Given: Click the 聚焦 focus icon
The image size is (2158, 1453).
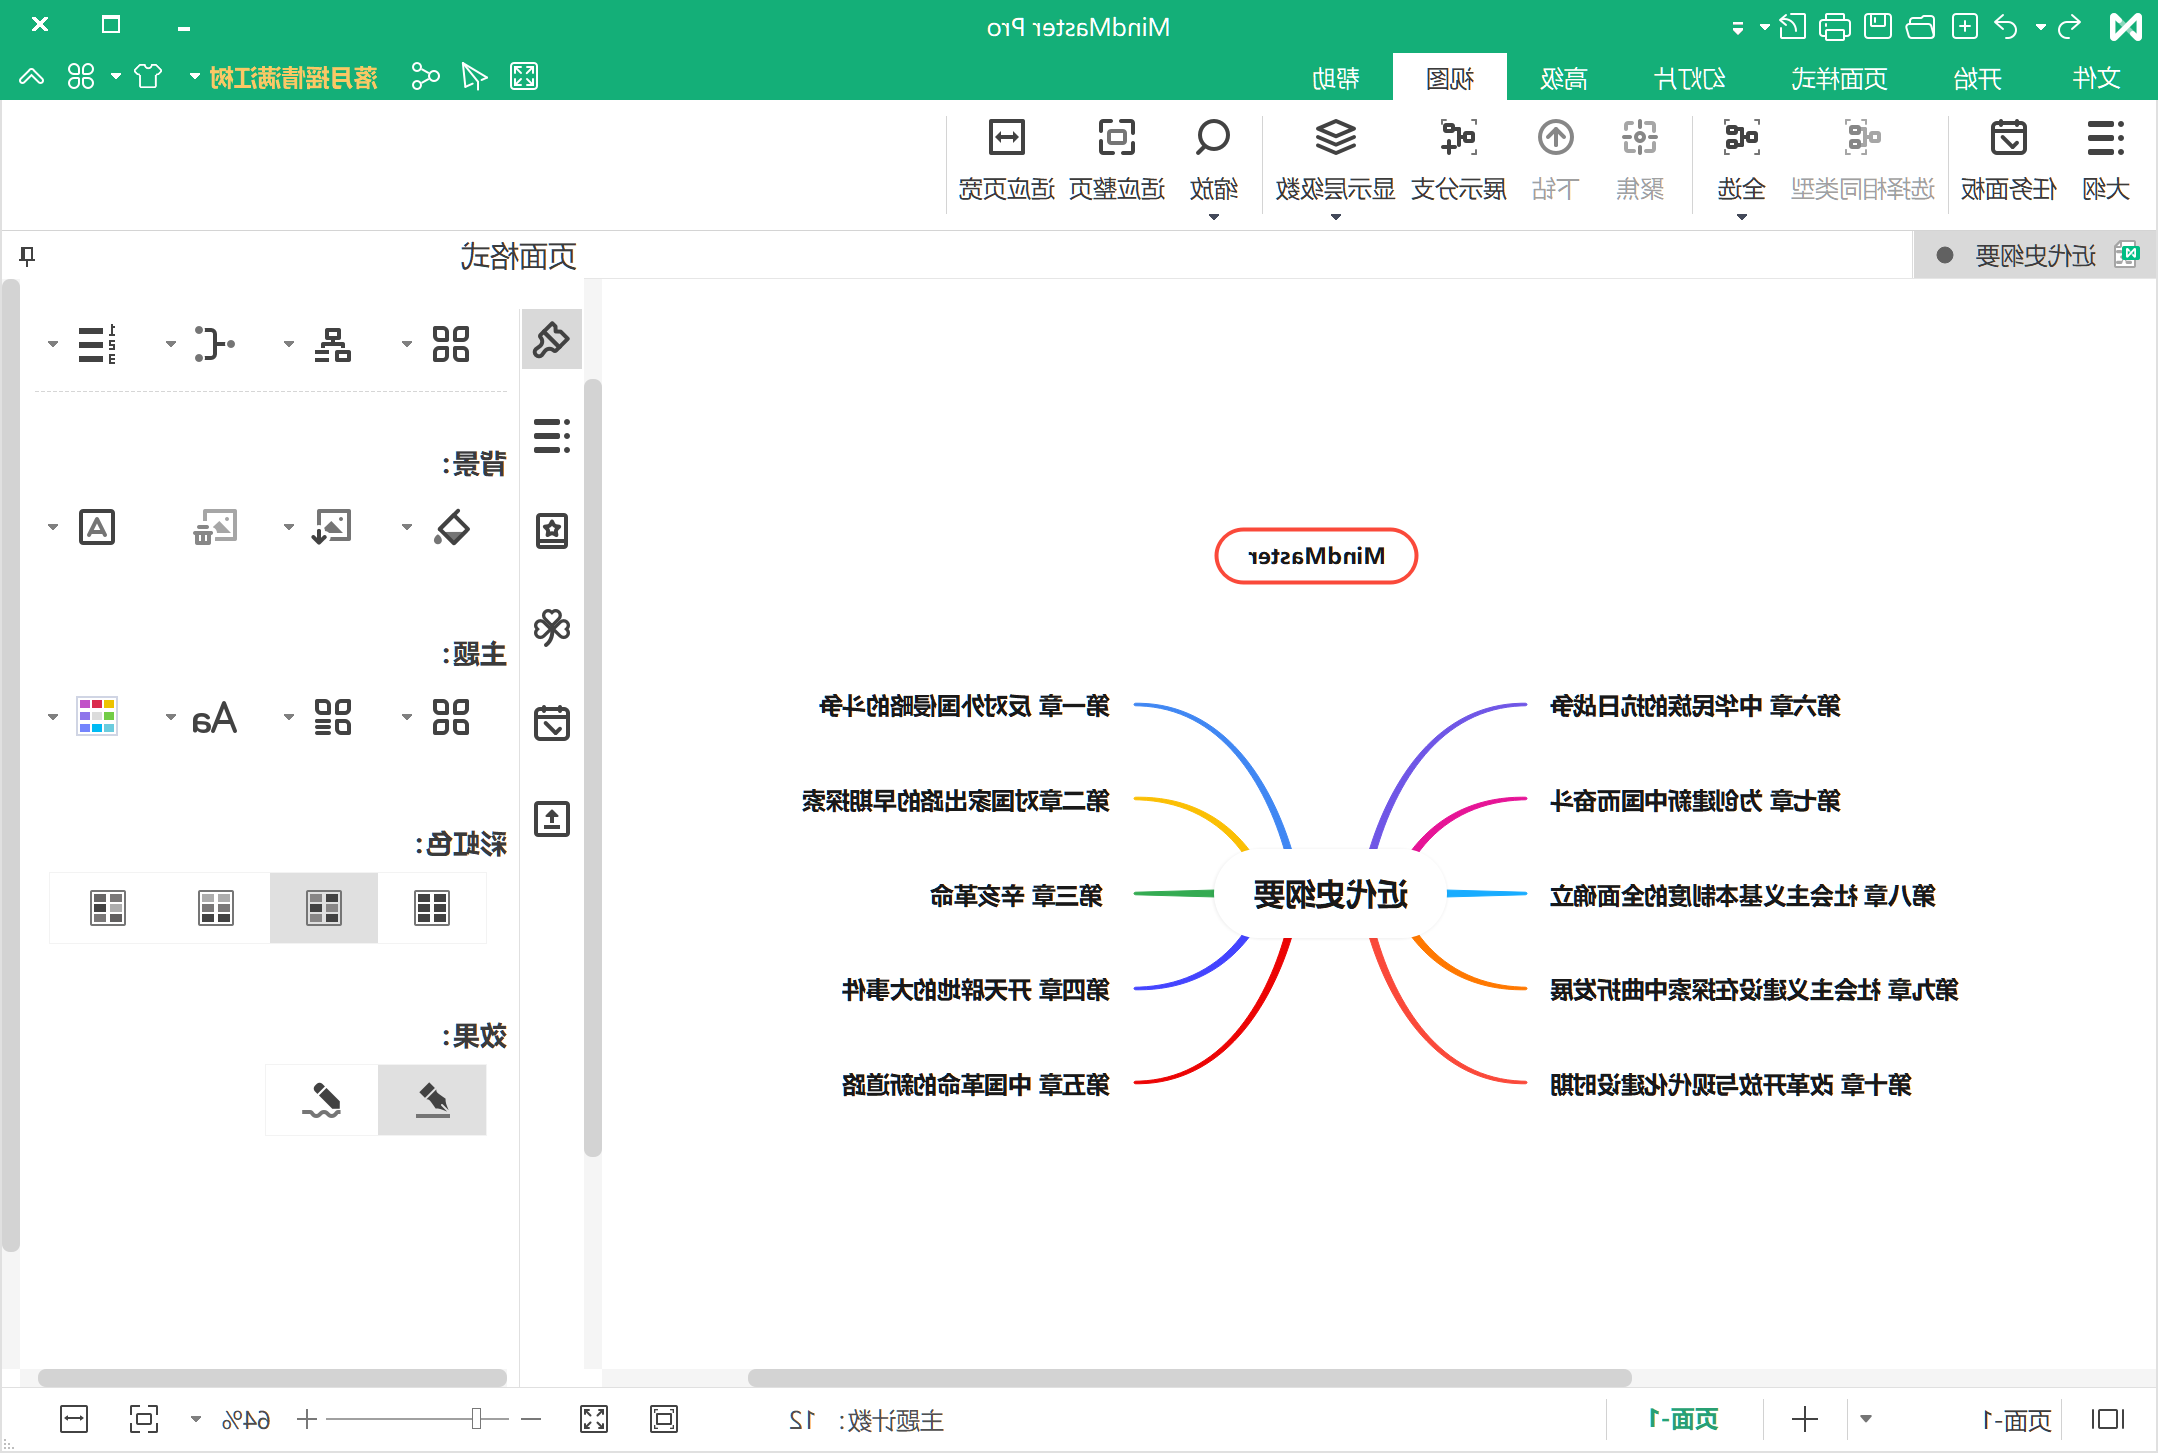Looking at the screenshot, I should tap(1640, 138).
